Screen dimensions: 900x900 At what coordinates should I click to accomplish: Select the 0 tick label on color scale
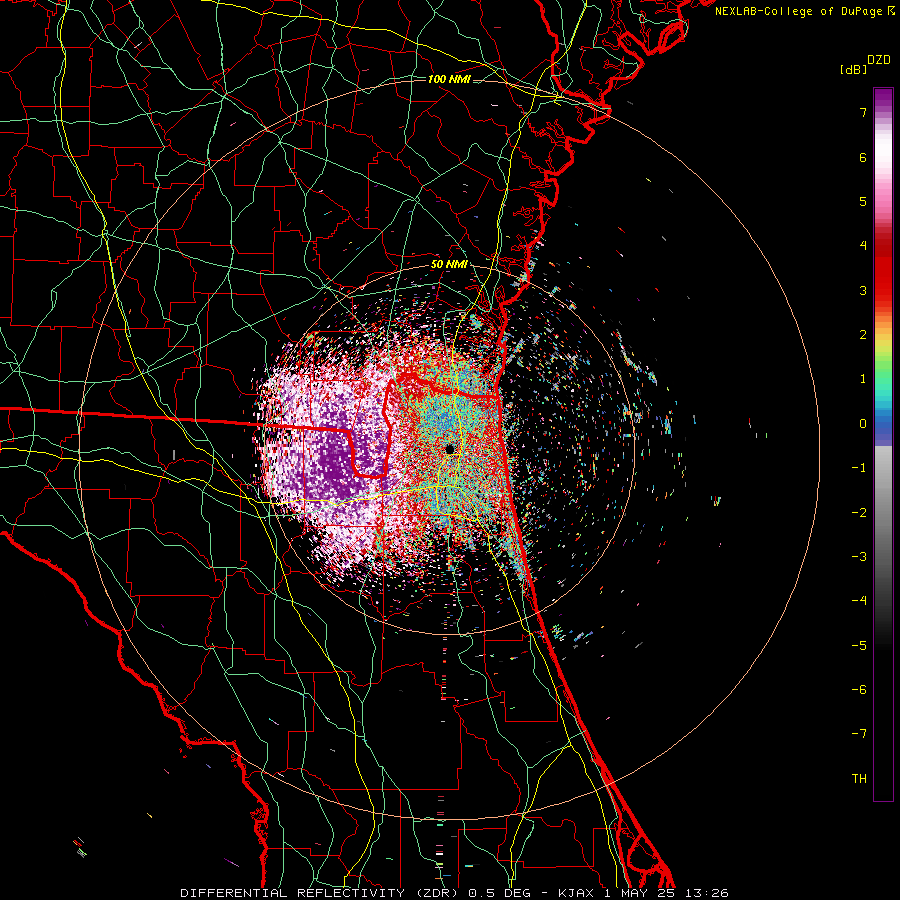(863, 424)
